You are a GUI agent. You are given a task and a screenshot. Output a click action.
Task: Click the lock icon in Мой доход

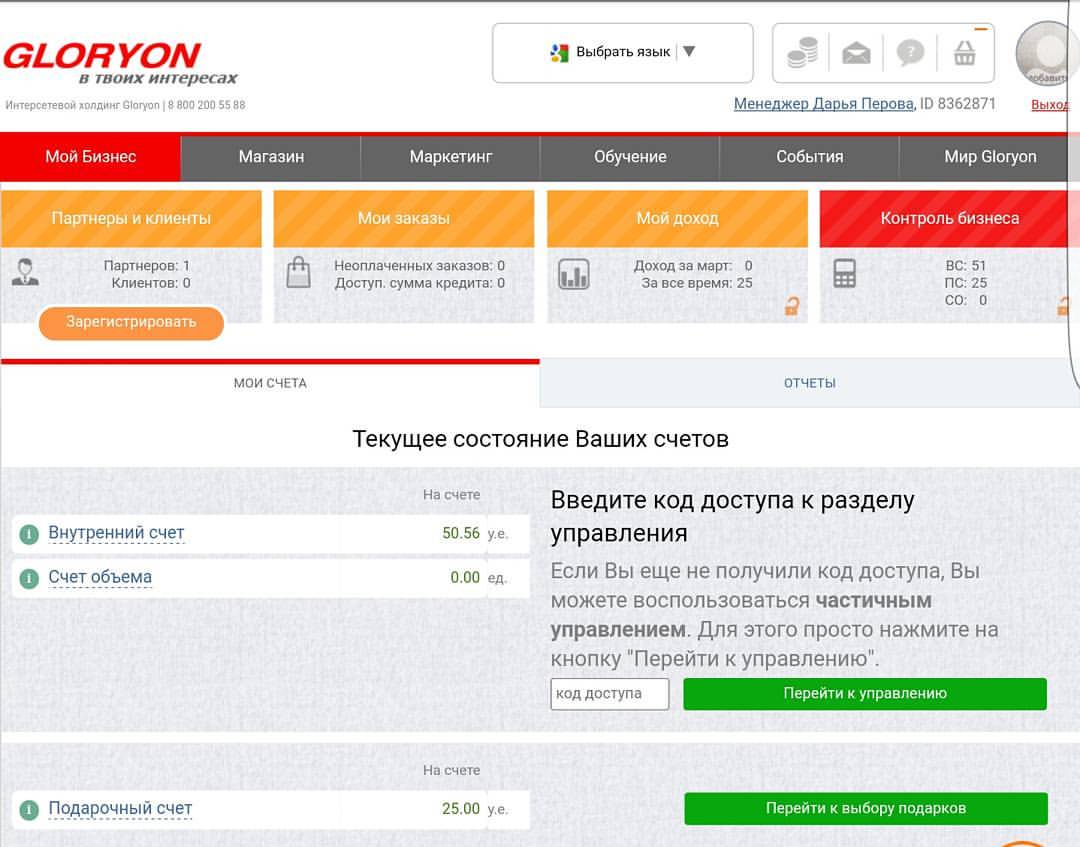click(792, 306)
